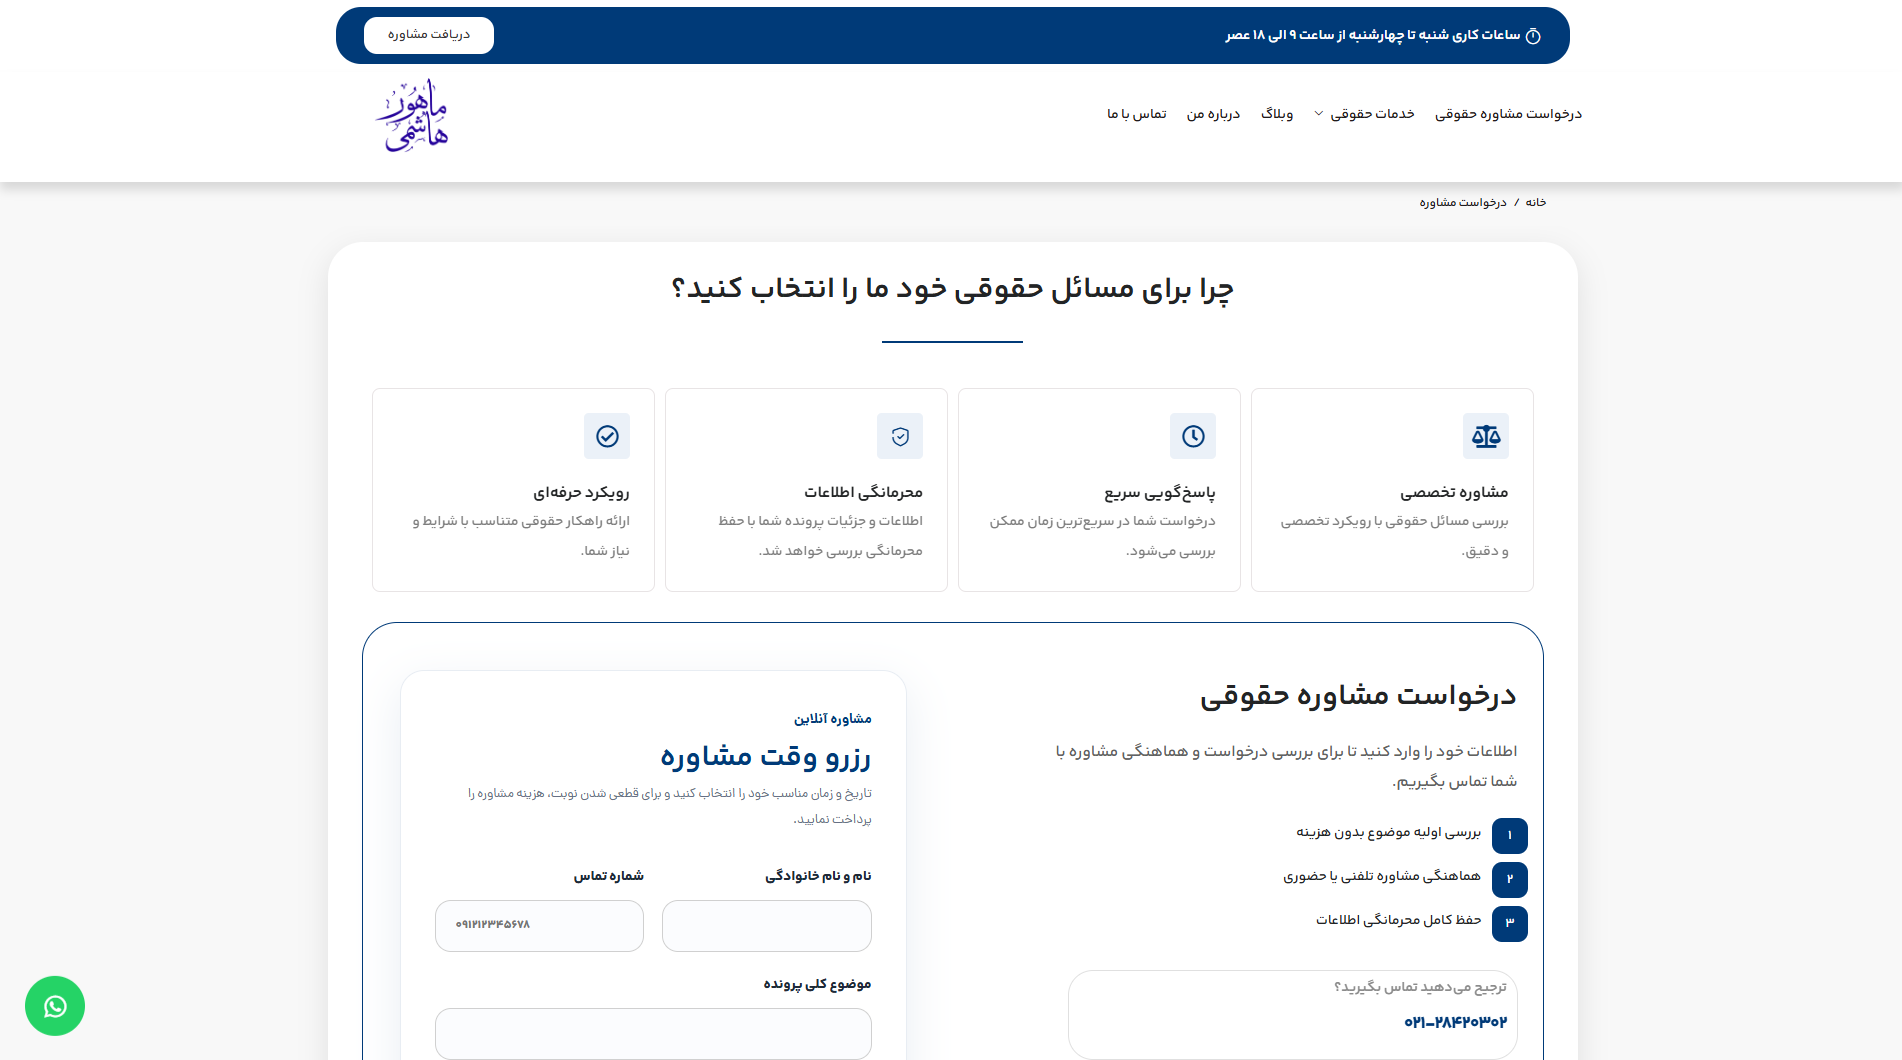Click the محرمانگی اطلاعات card title
Screen dimensions: 1902x1060
coord(863,492)
